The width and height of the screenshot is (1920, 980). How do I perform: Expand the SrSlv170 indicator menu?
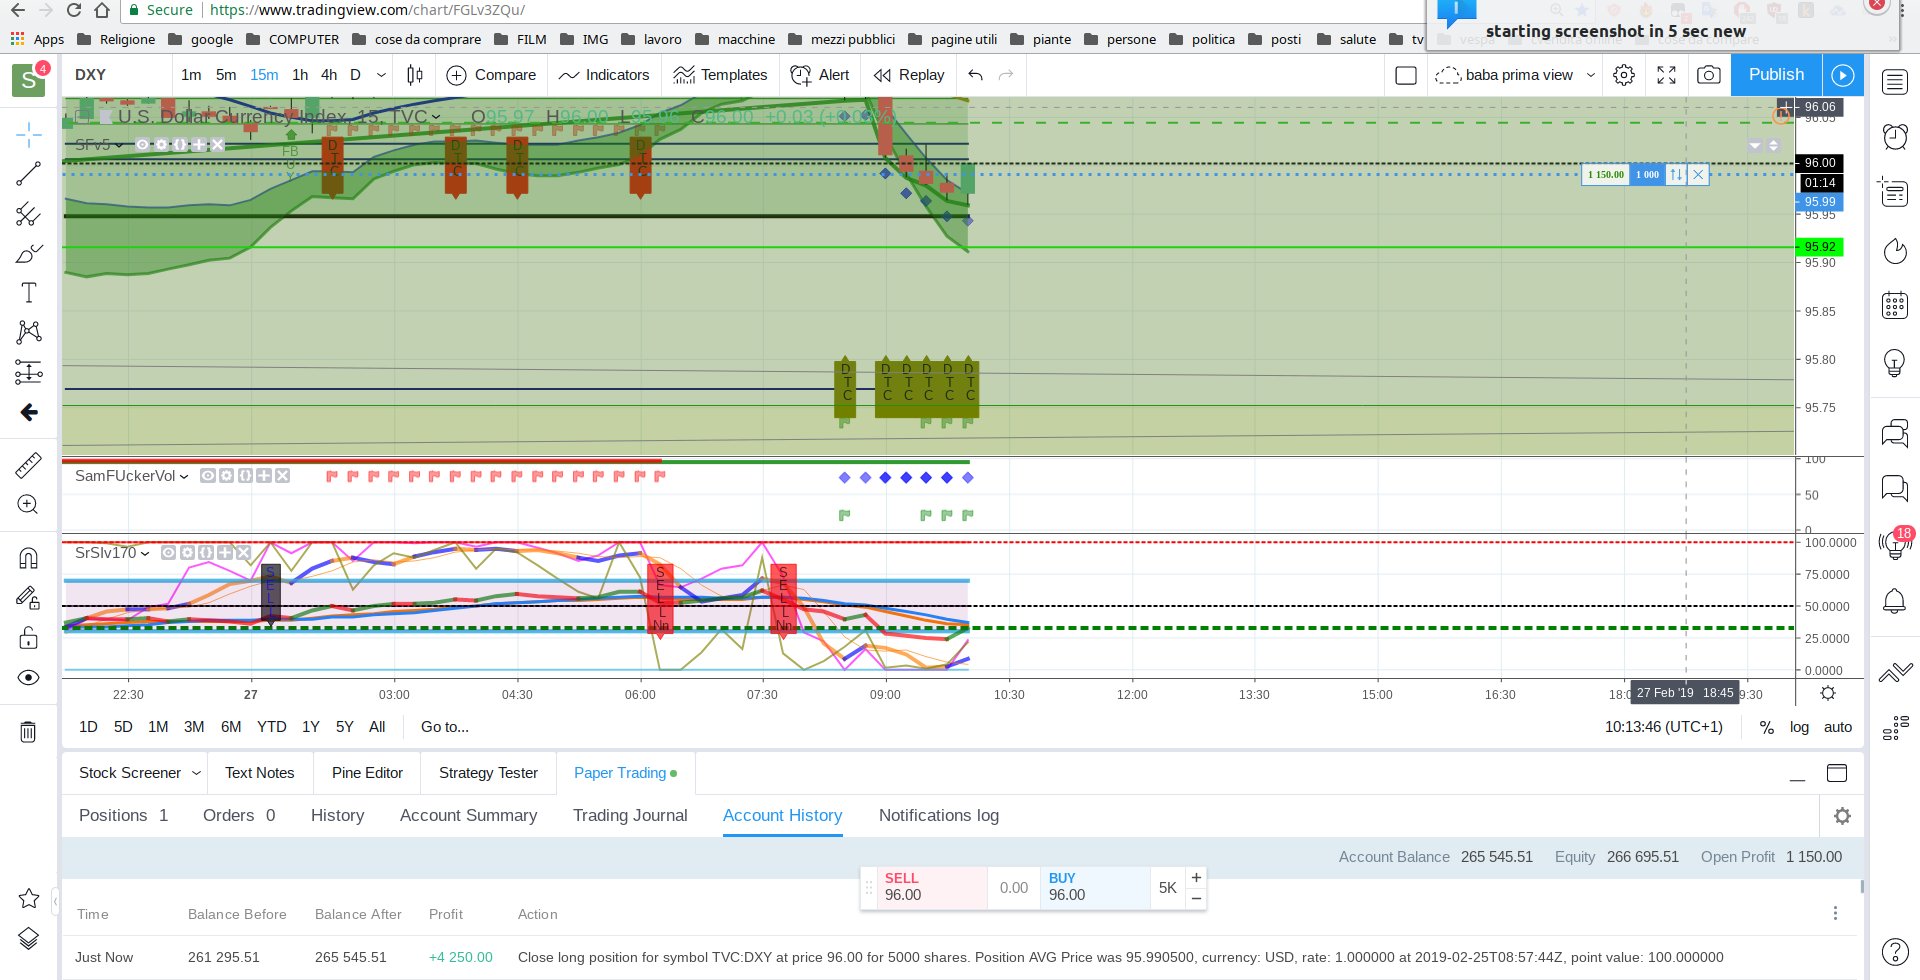point(145,553)
